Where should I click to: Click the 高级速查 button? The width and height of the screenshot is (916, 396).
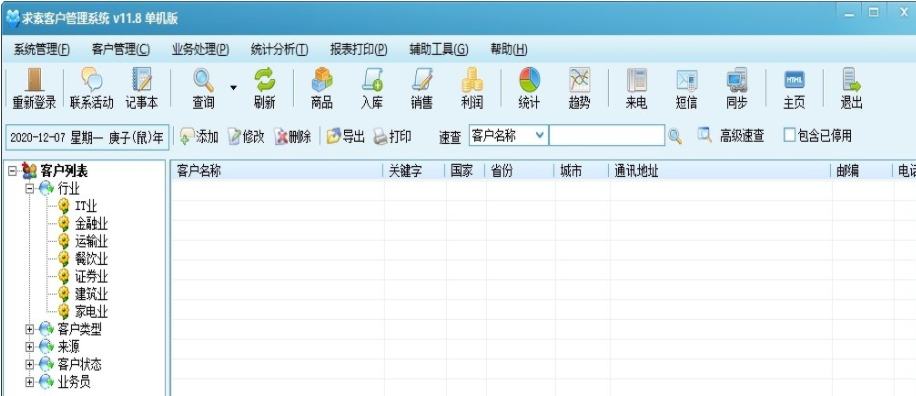tap(731, 136)
